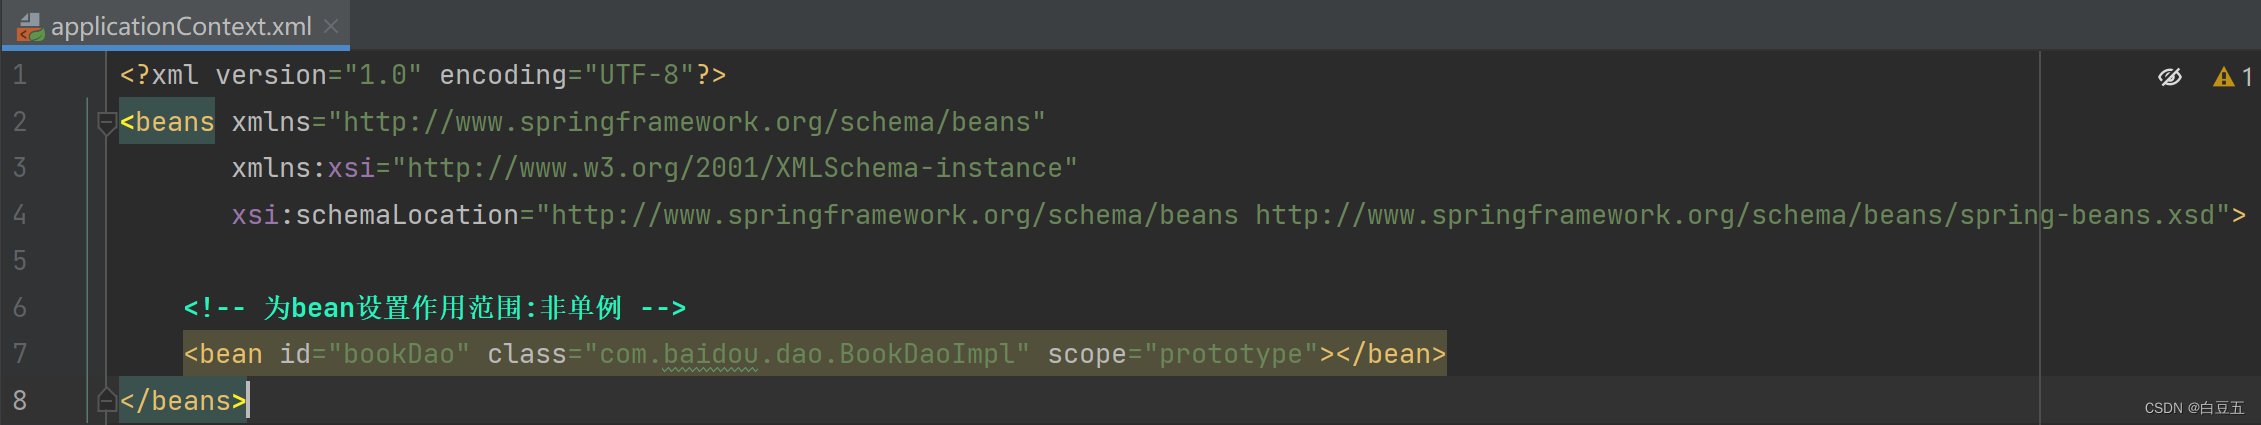Click line number 1 in the gutter
2261x425 pixels.
tap(20, 75)
